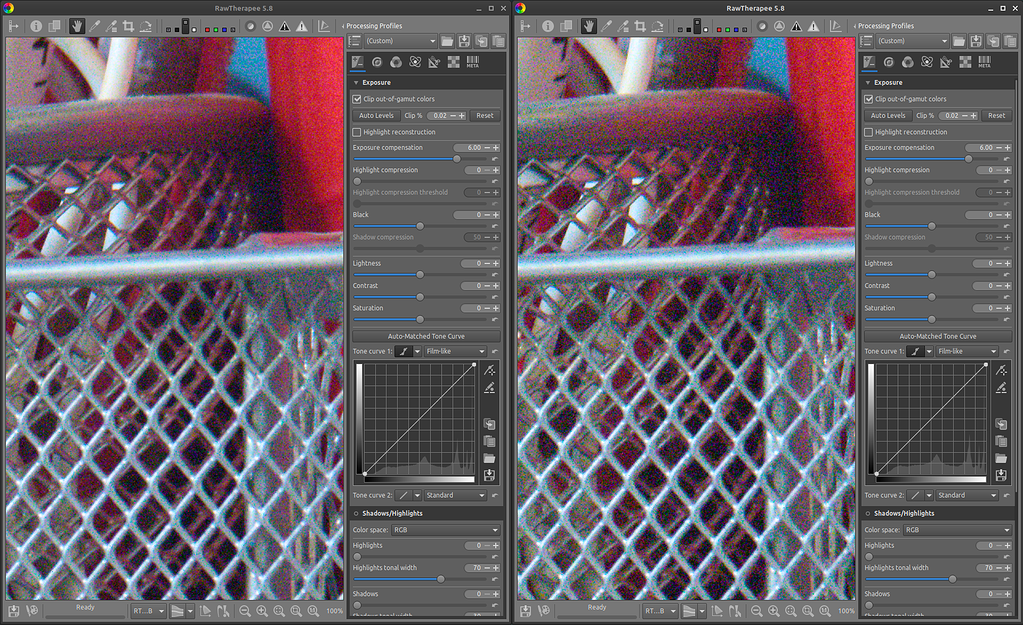Collapse the Shadows/Highlights section
This screenshot has width=1023, height=625.
click(390, 513)
